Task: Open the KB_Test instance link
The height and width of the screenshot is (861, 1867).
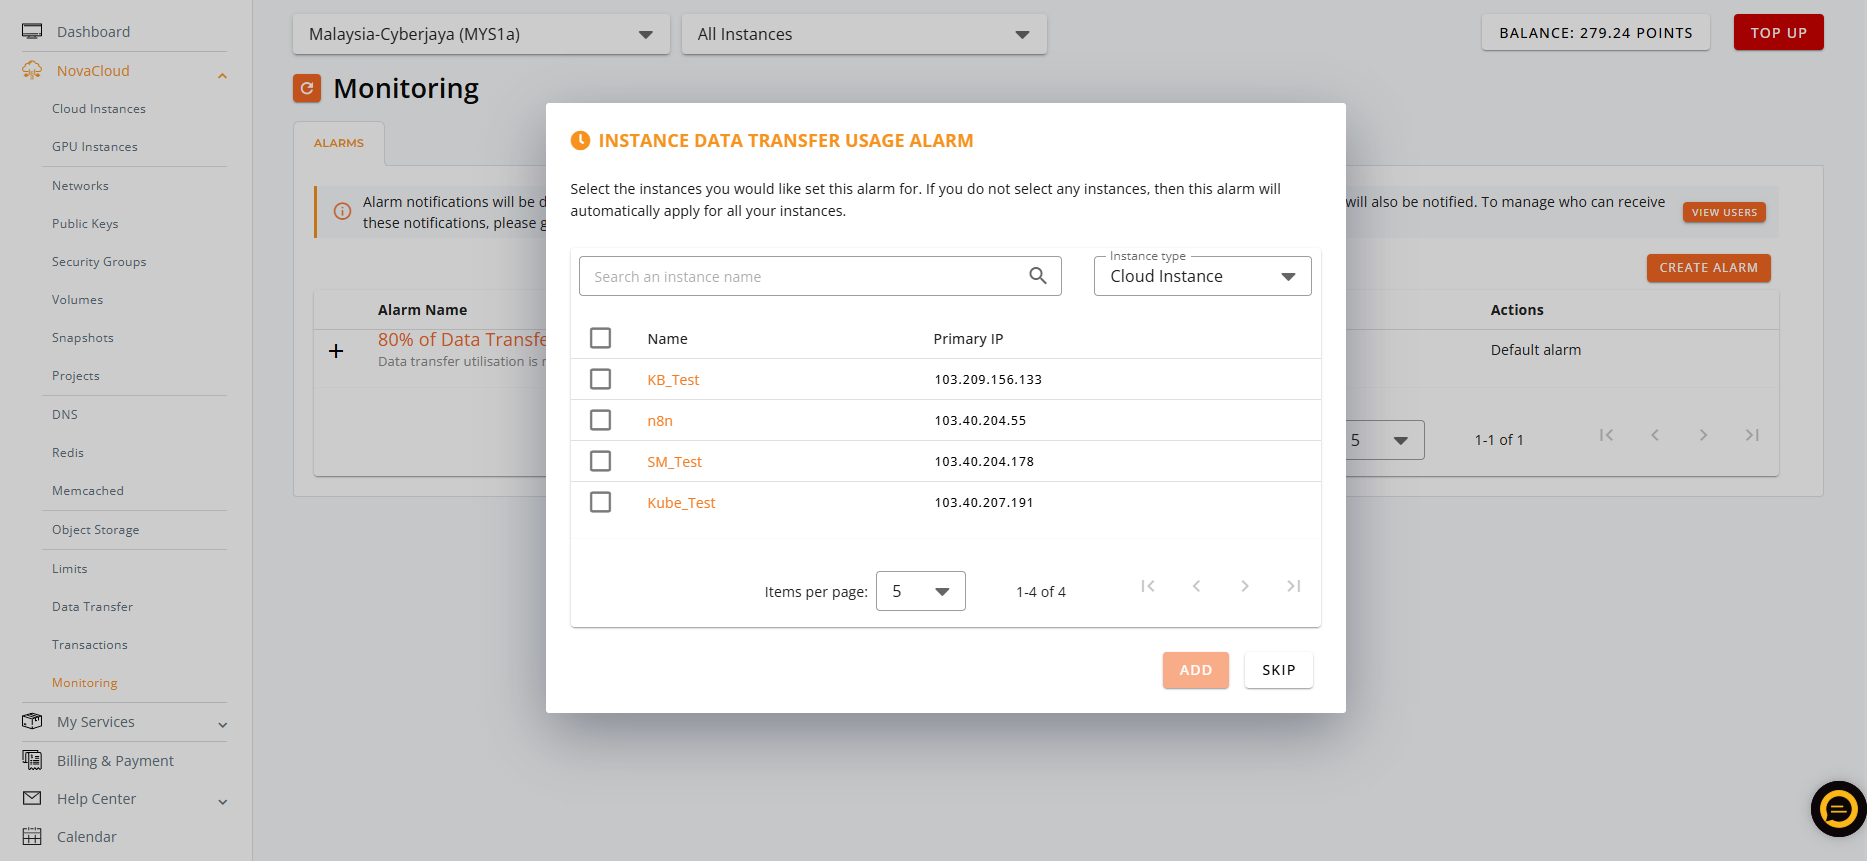Action: pyautogui.click(x=673, y=380)
